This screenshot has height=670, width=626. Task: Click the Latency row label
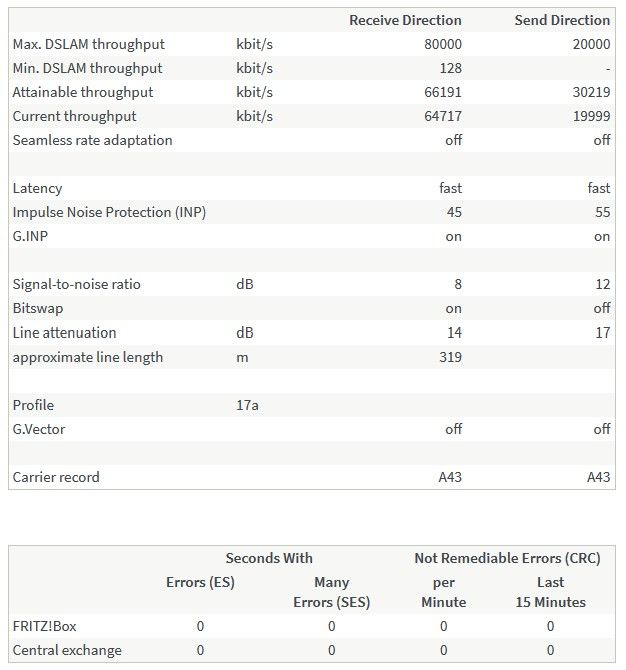[37, 188]
